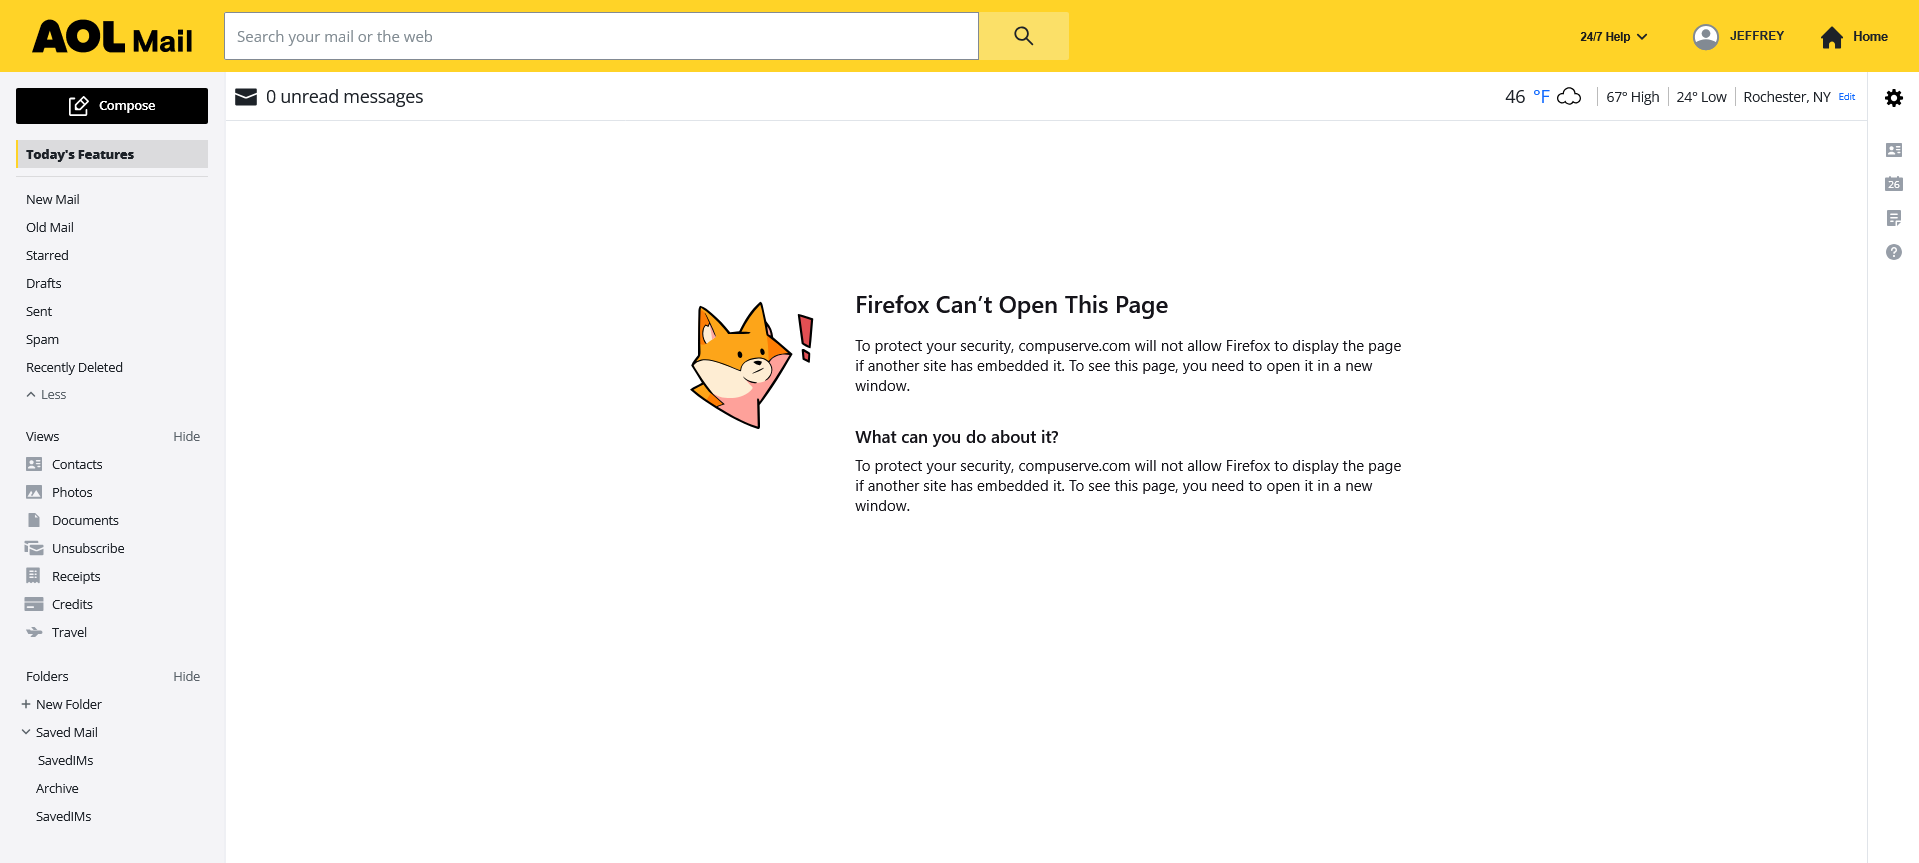This screenshot has height=863, width=1919.
Task: Click the 67° High forecast text
Action: click(1633, 97)
